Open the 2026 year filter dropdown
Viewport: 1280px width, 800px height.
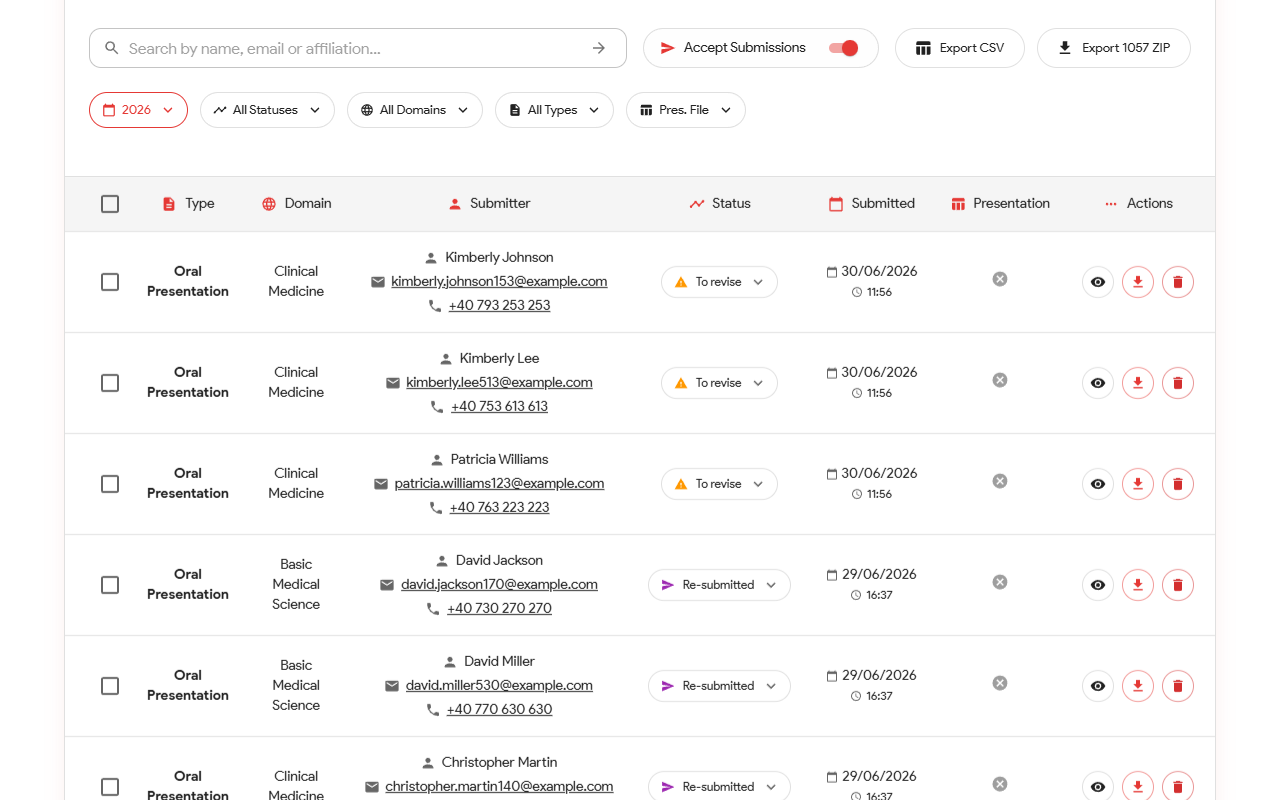[x=138, y=110]
